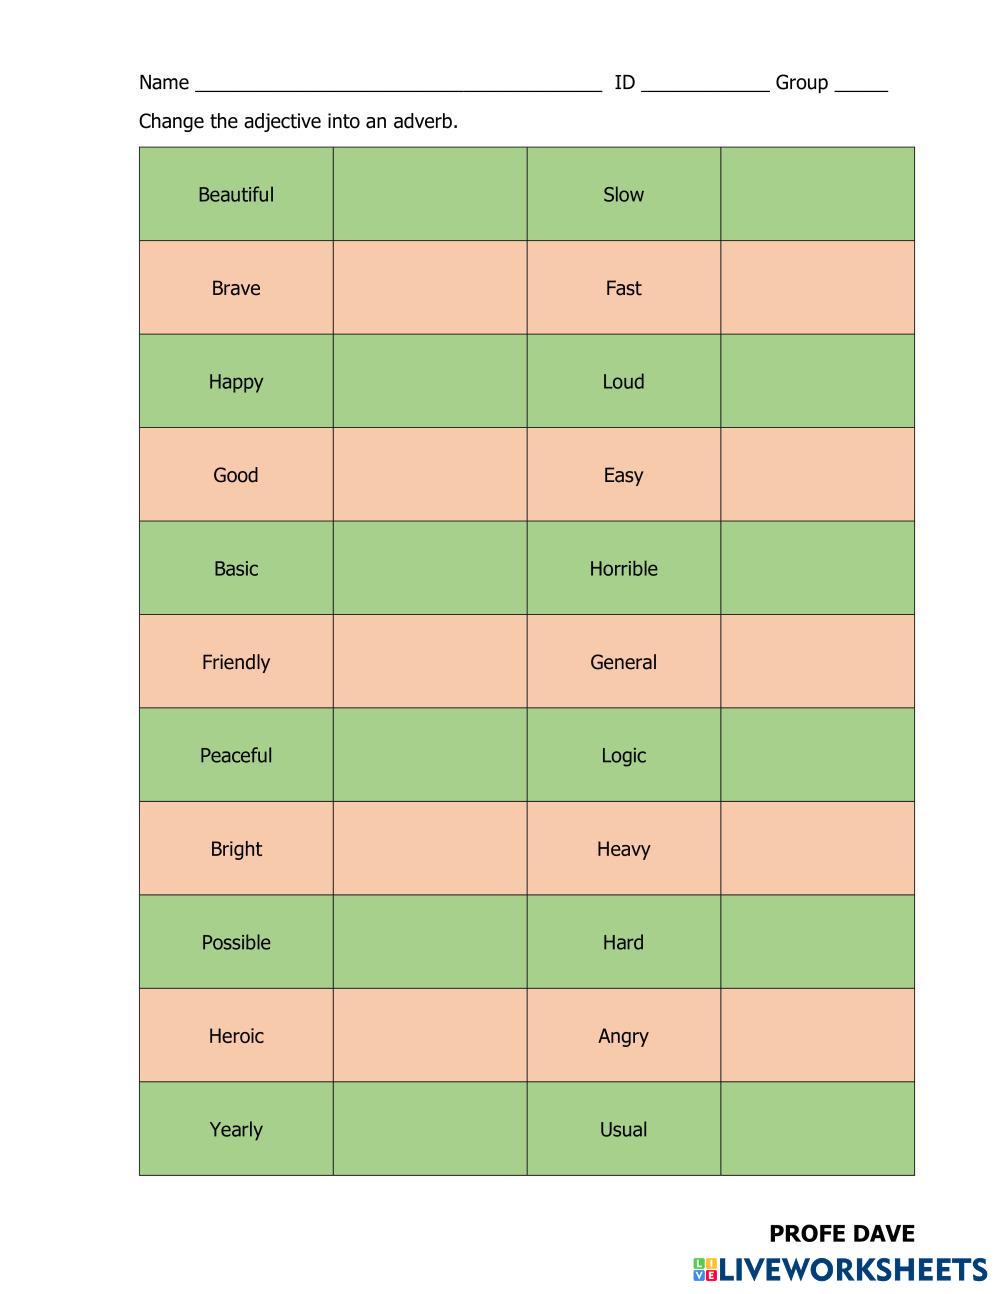Select the answer cell beside Beautiful

[x=430, y=194]
